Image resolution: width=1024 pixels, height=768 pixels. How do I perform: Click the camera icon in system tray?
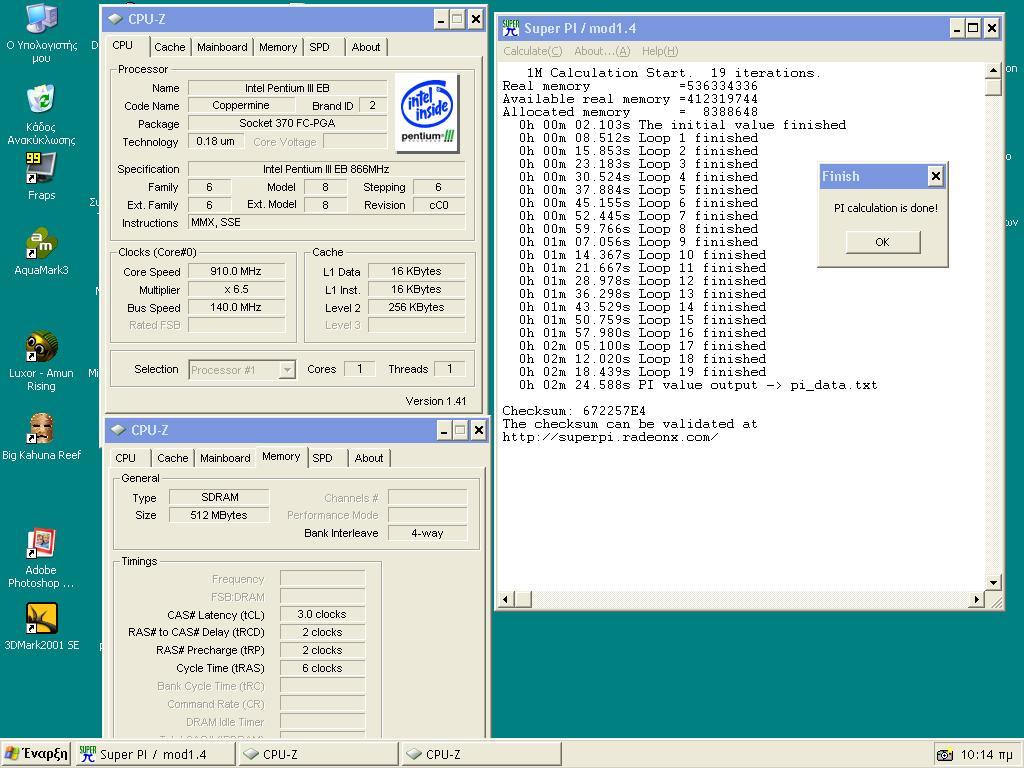944,755
